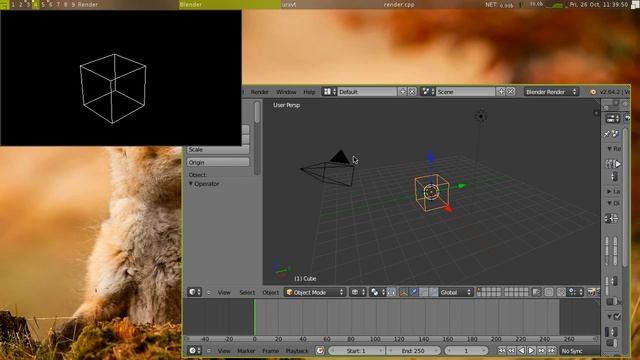Select the render.cpp window in taskbar

399,4
